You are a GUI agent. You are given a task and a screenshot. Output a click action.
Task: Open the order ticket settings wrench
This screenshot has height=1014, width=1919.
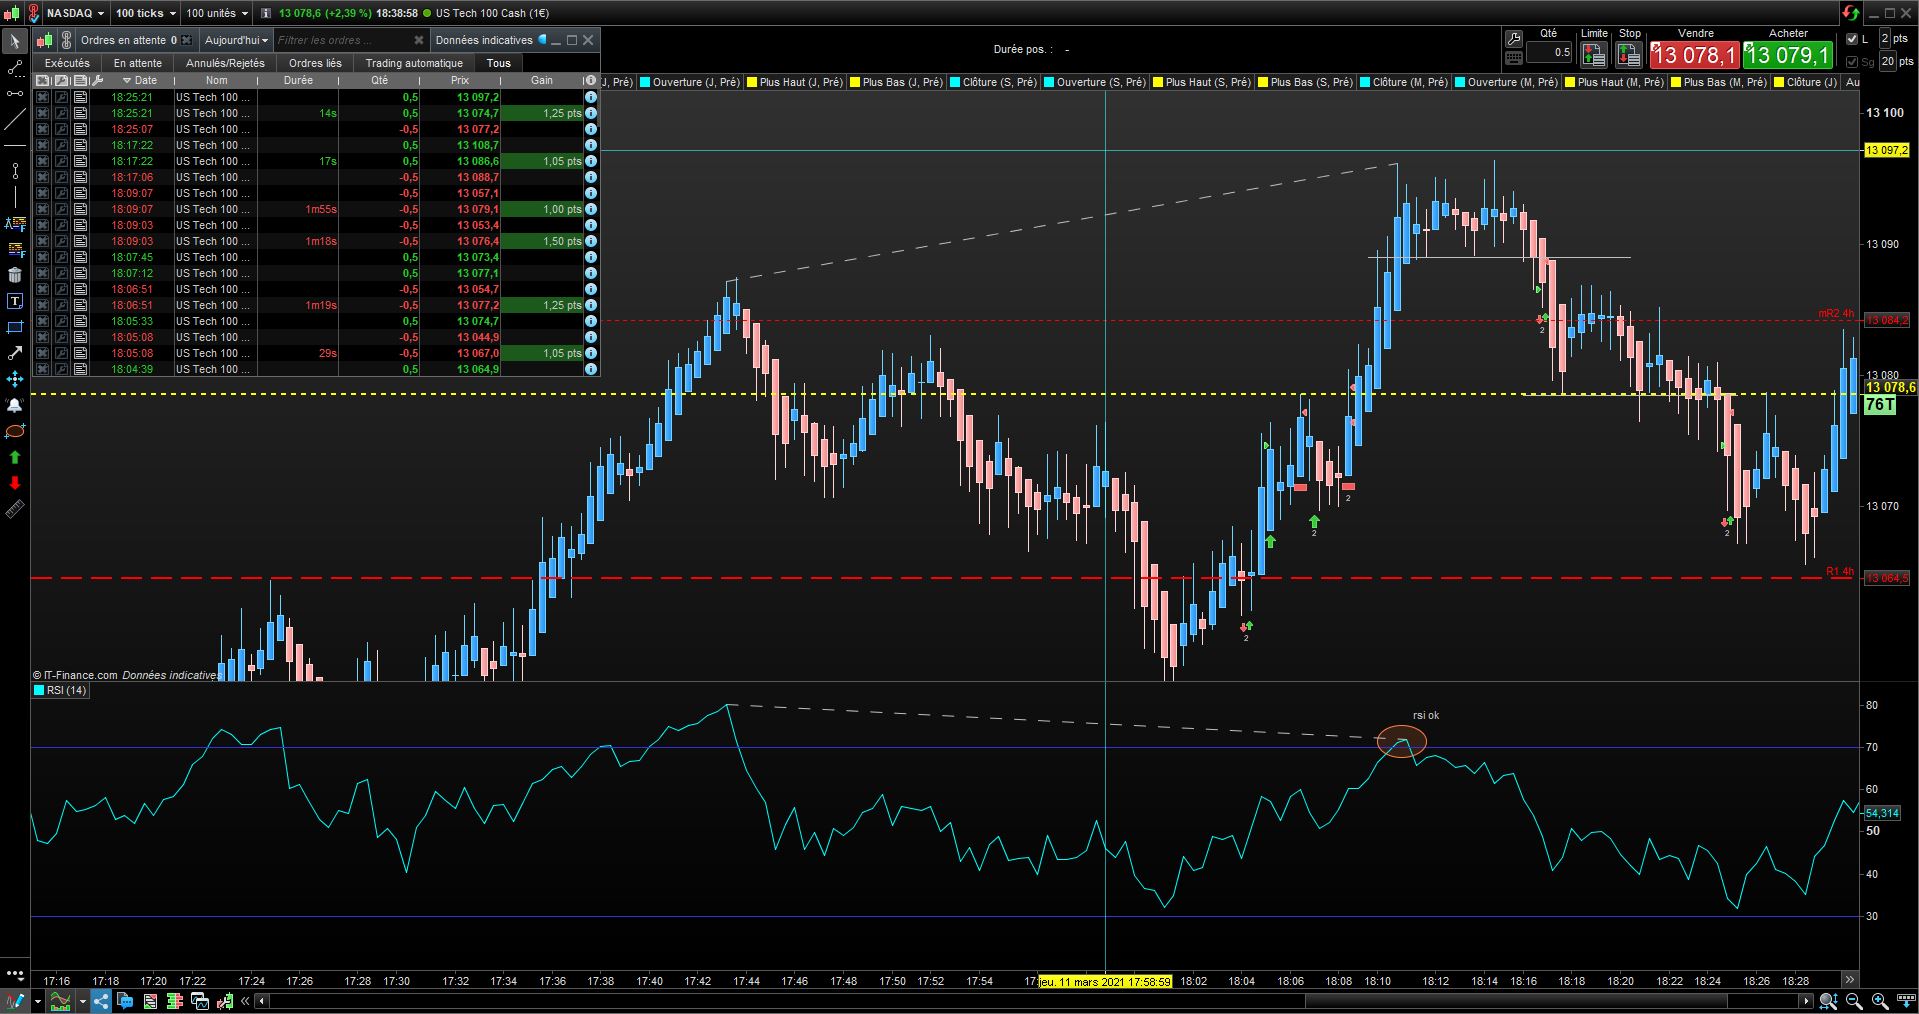[x=1514, y=39]
